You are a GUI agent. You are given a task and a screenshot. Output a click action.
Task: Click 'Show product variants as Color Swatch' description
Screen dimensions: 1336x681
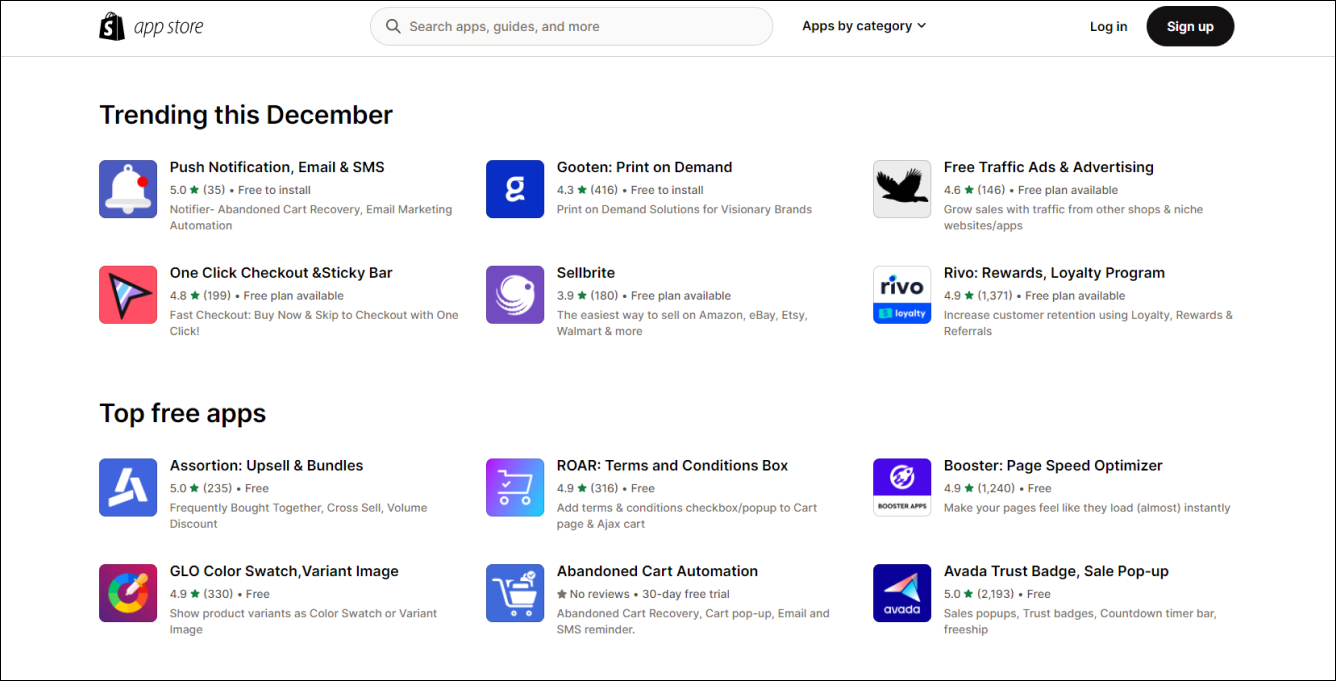coord(303,622)
